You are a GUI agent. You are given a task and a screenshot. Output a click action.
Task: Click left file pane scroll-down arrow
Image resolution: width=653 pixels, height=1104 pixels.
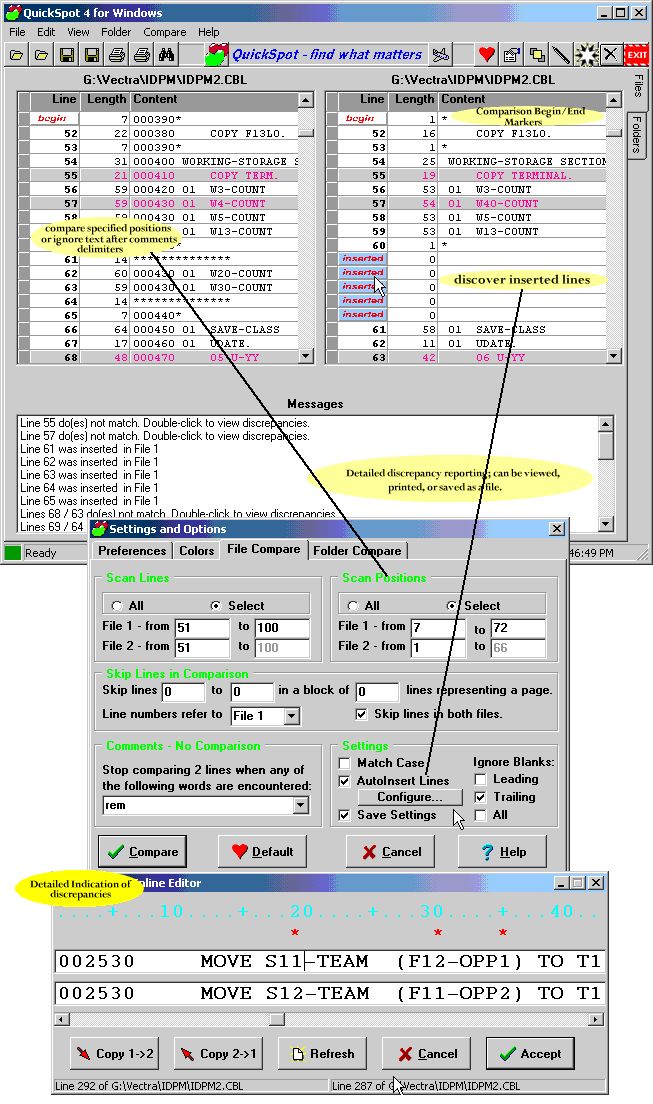(x=306, y=356)
